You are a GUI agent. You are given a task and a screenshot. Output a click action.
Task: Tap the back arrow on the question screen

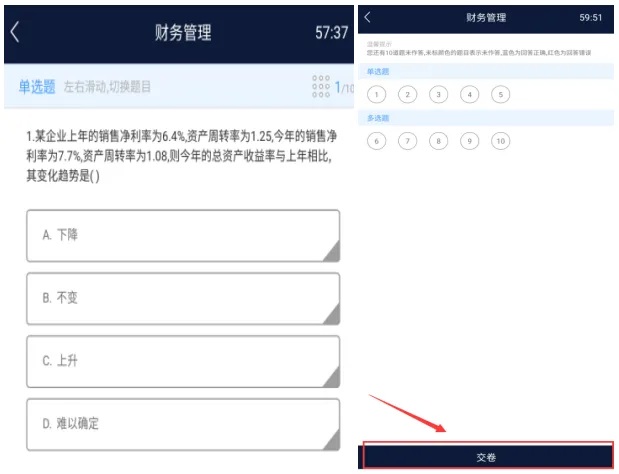(15, 32)
